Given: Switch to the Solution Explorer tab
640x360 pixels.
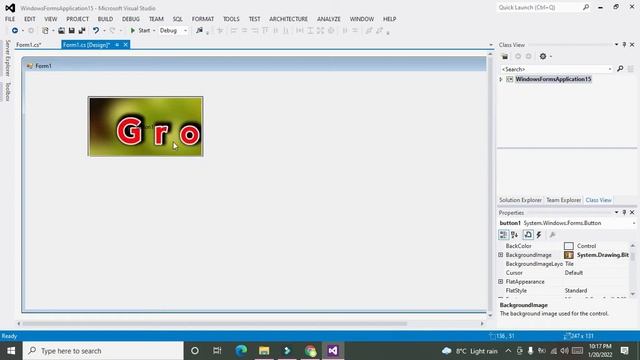Looking at the screenshot, I should 520,200.
